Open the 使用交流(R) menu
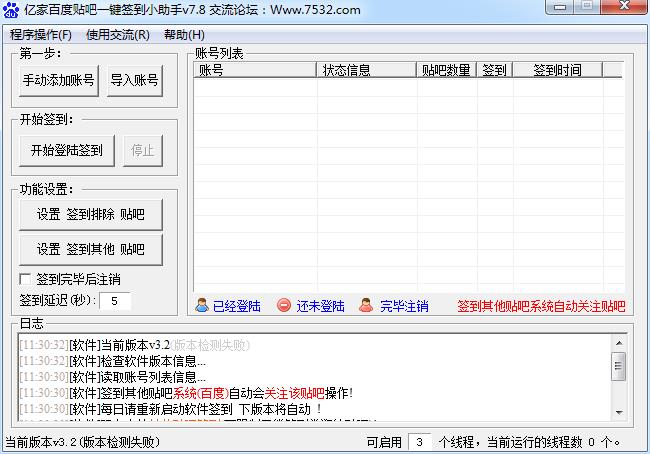The width and height of the screenshot is (650, 454). click(x=117, y=35)
